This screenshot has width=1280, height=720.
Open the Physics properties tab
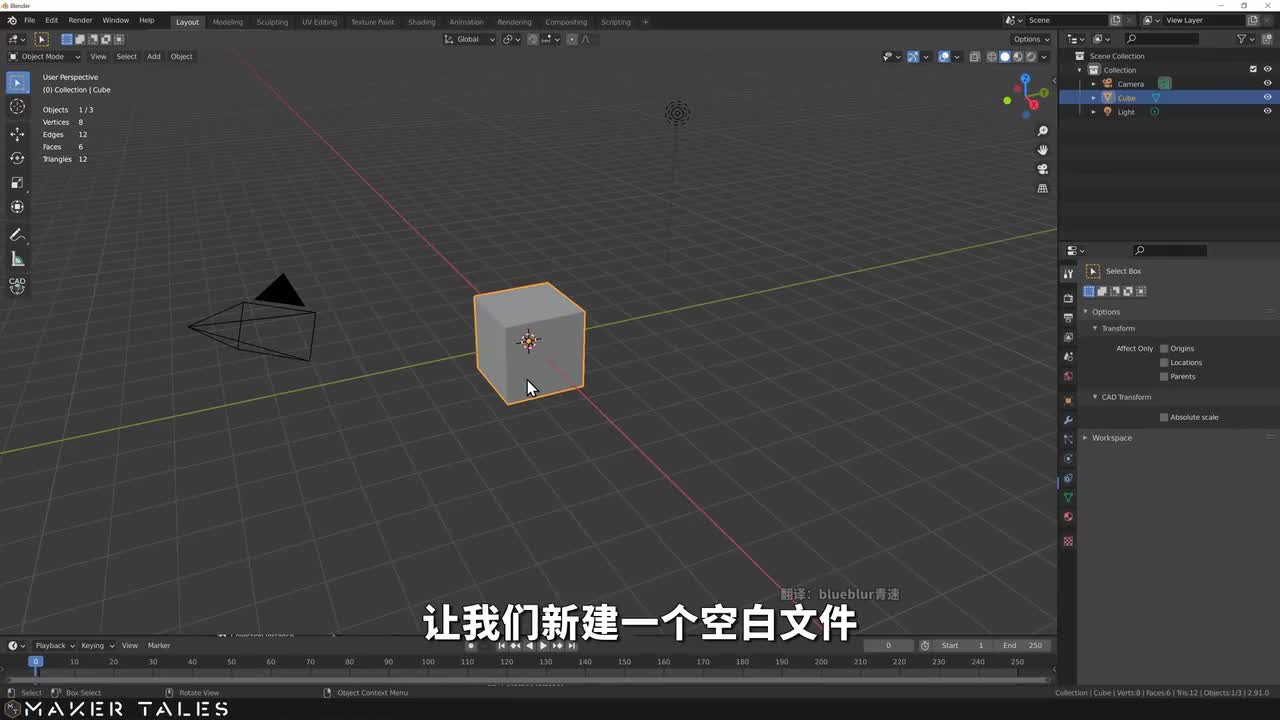point(1068,459)
